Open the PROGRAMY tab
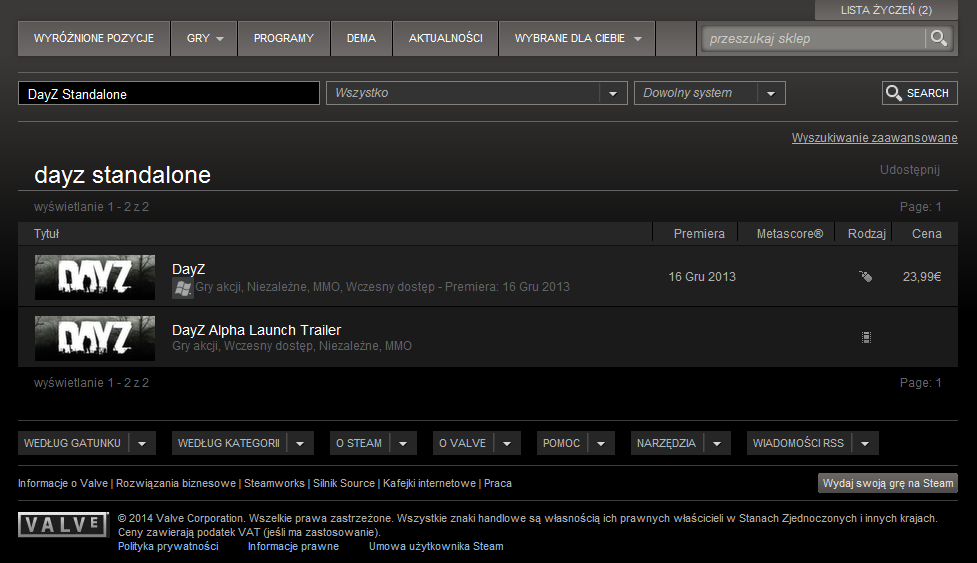The image size is (977, 563). tap(284, 39)
